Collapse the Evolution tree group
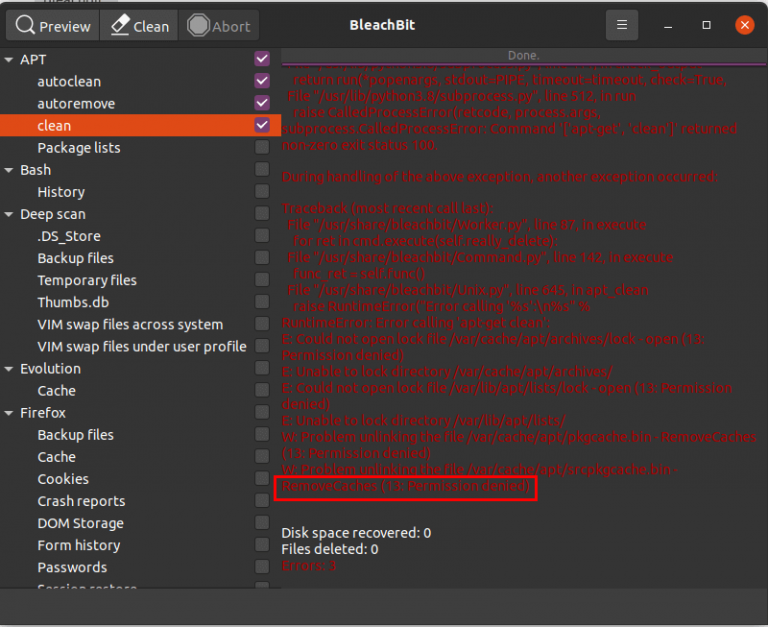 tap(9, 369)
